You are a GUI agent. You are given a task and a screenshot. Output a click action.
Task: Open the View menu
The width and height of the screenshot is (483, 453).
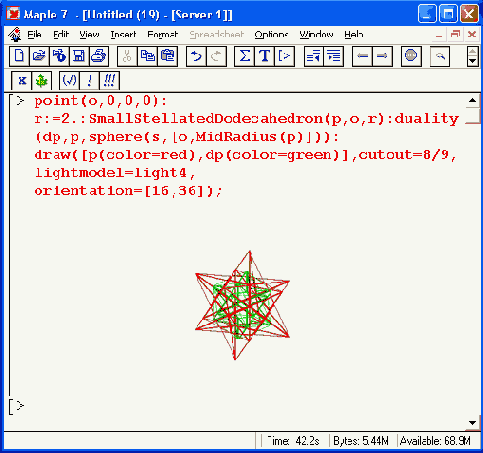point(89,34)
